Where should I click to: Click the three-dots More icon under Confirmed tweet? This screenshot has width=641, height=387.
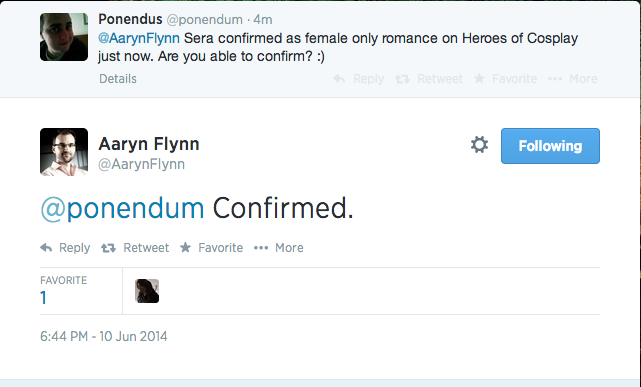(261, 248)
